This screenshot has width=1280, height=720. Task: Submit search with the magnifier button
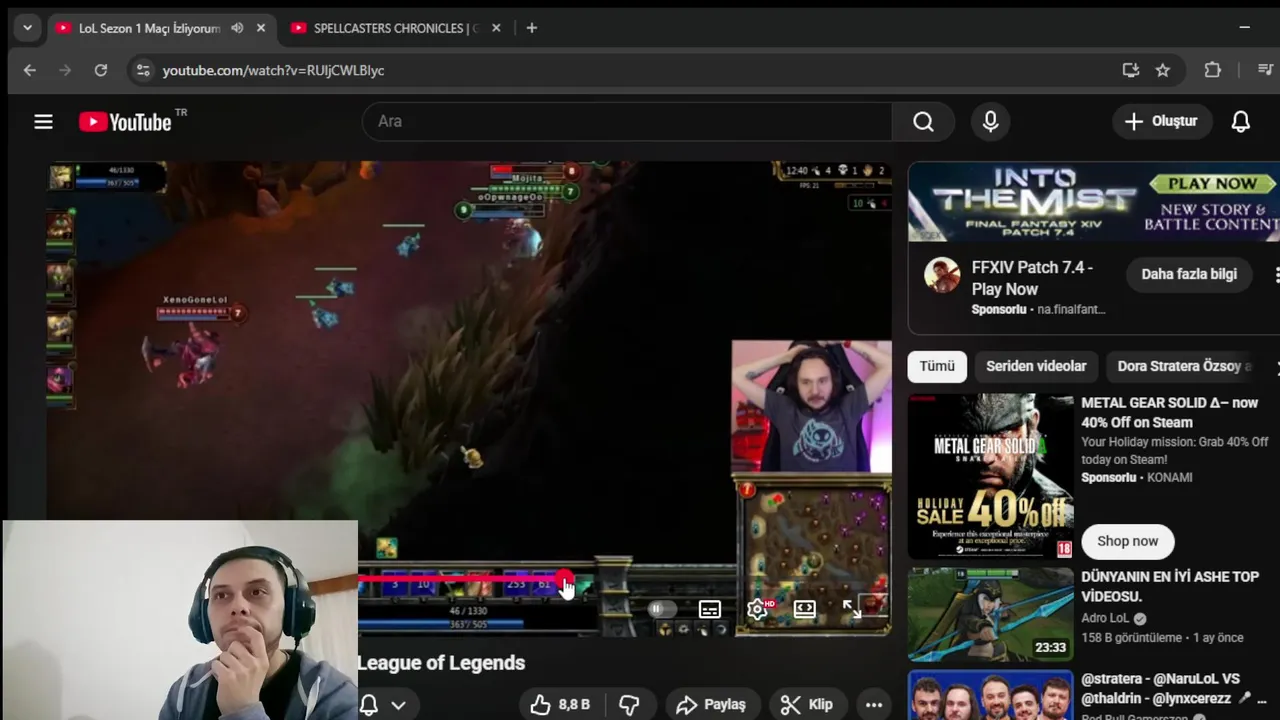(923, 121)
